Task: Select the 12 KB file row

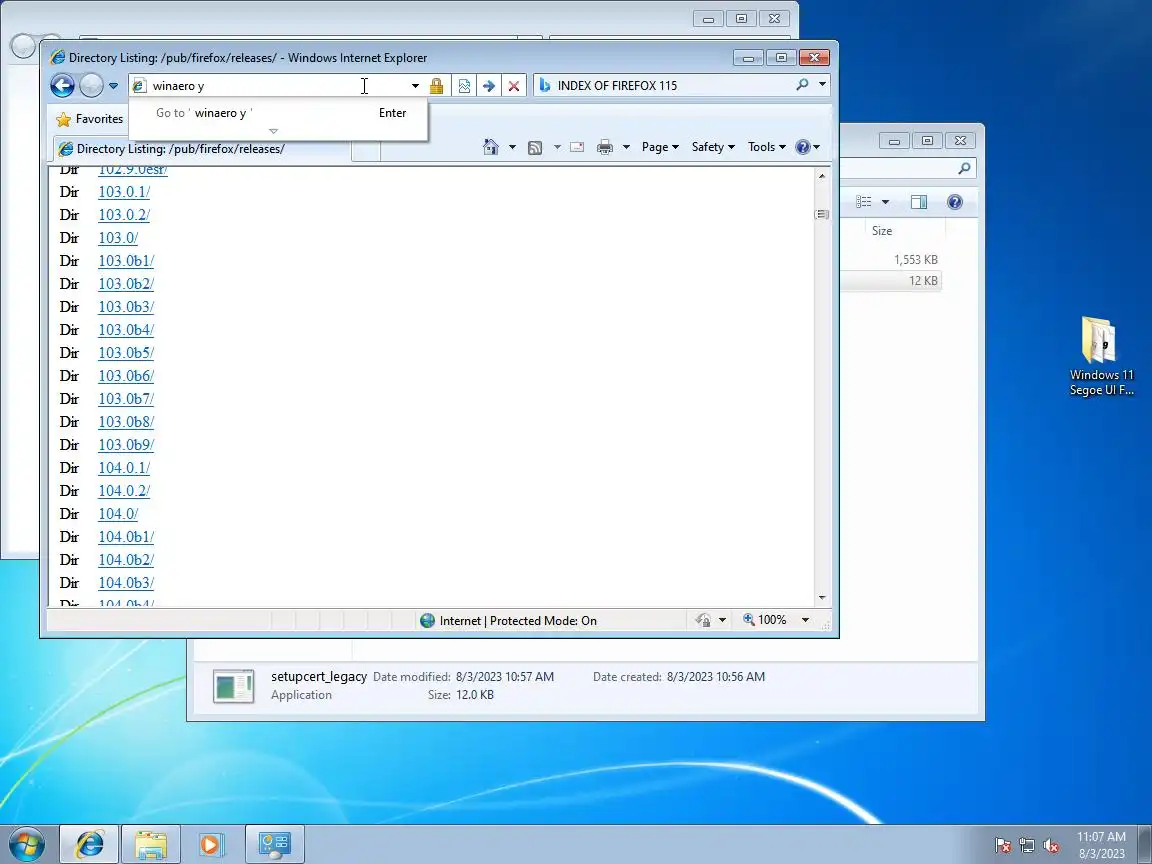Action: pos(891,281)
